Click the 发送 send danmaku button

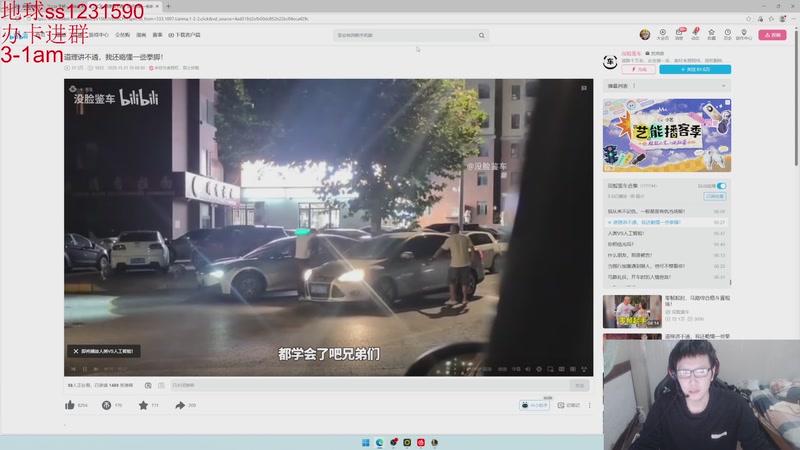[x=580, y=385]
